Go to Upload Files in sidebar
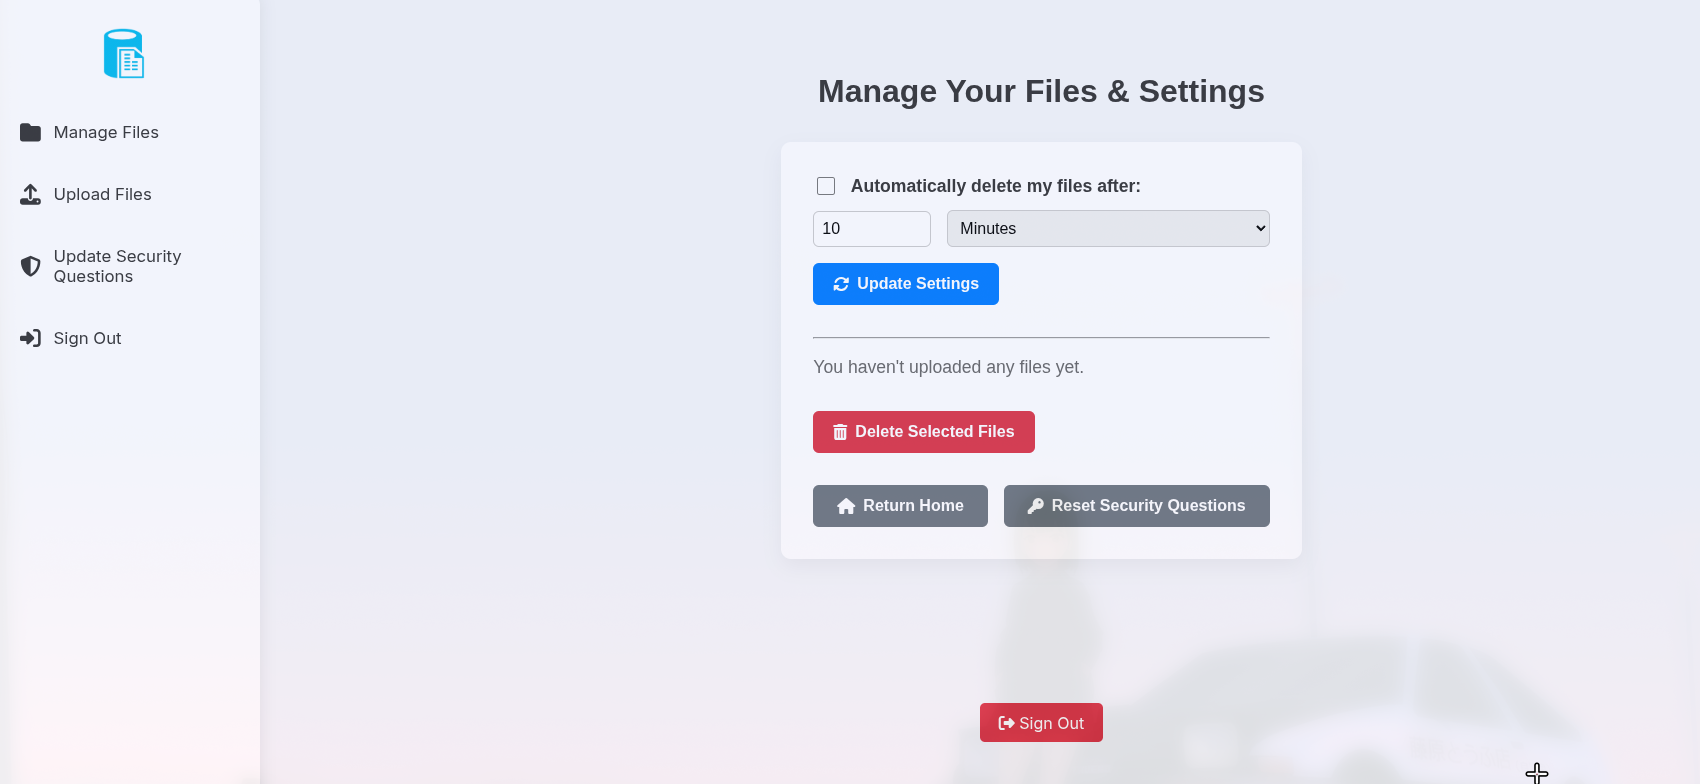 click(102, 195)
